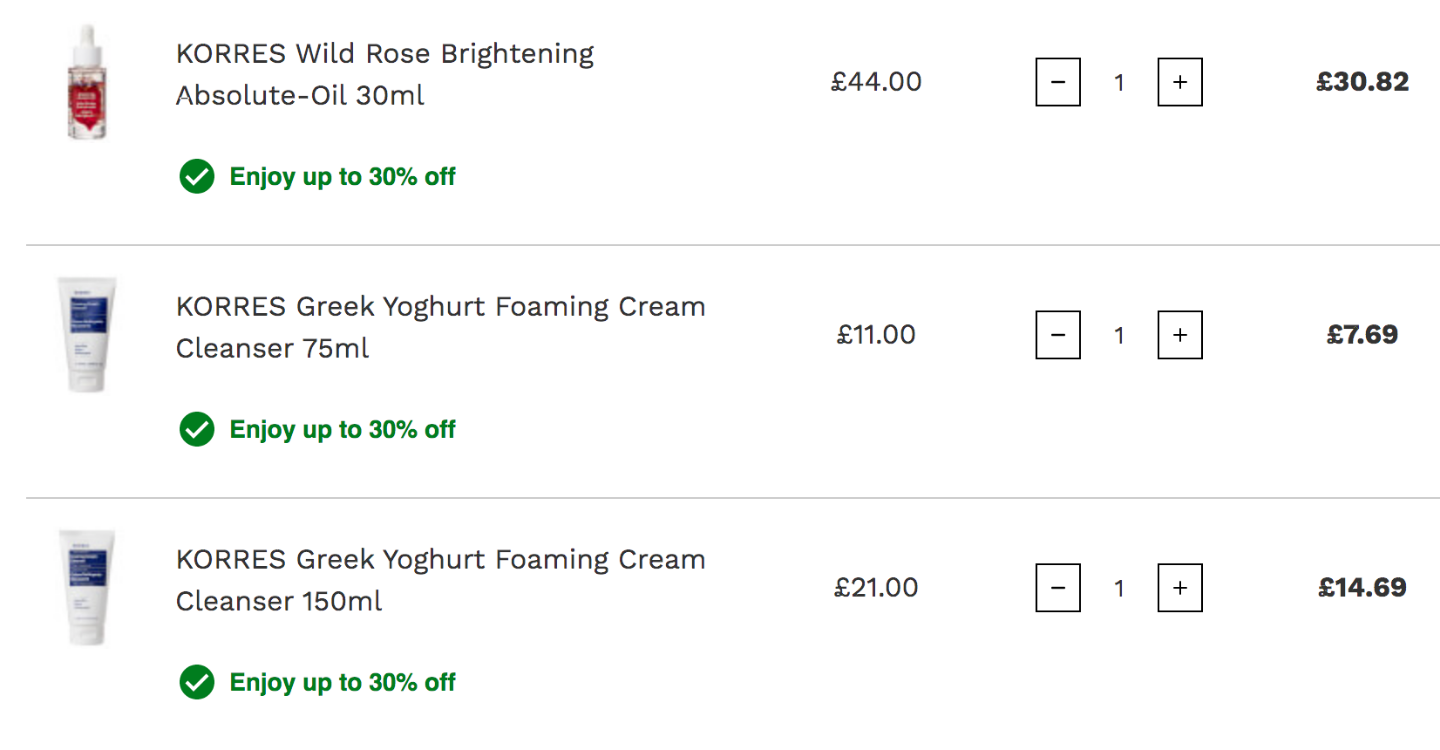Increase quantity of Foaming Cream Cleanser 150ml
Screen dimensions: 1440x750
pos(1180,588)
